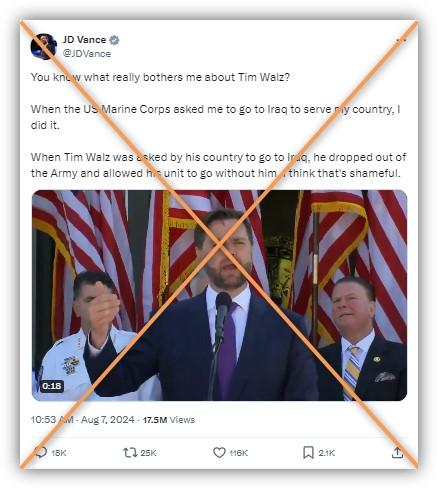Click the 0:18 video duration badge
Screen dimensions: 438x489
click(52, 386)
